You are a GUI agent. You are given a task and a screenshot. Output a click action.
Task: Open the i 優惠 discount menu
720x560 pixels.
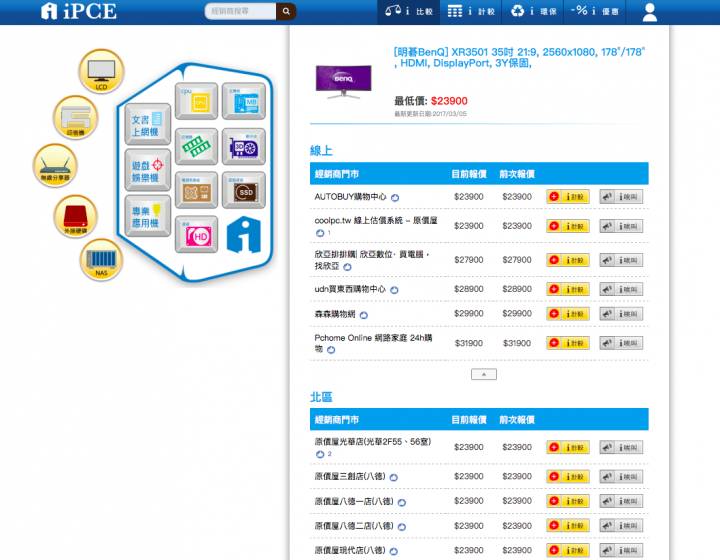(595, 11)
